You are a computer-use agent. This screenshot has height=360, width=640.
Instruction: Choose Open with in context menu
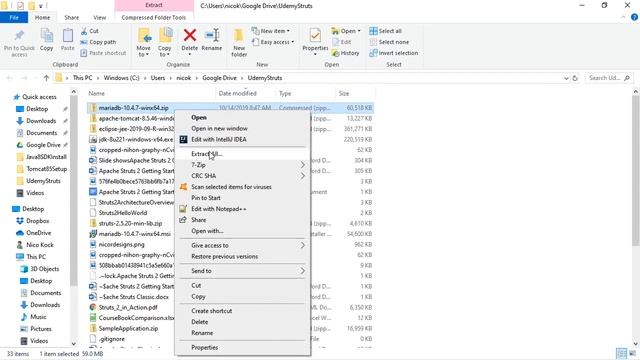tap(242, 231)
